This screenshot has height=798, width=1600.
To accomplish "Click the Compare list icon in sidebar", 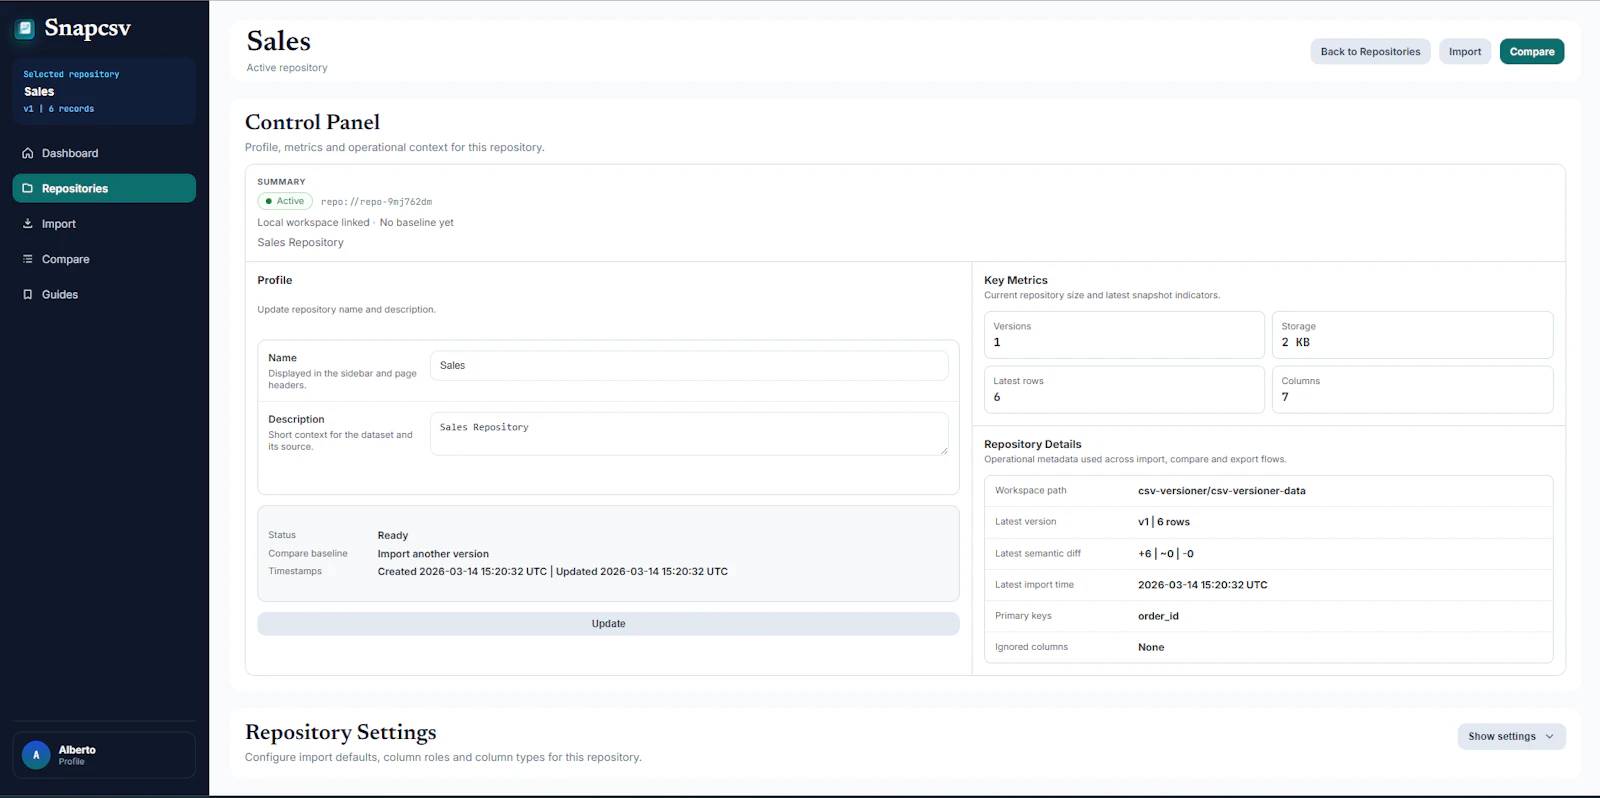I will point(28,259).
